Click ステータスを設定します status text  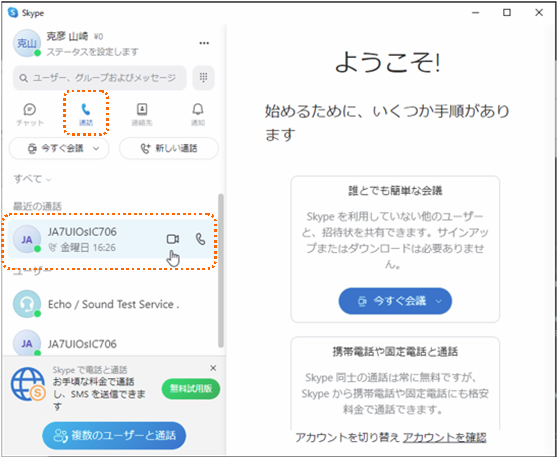(92, 52)
